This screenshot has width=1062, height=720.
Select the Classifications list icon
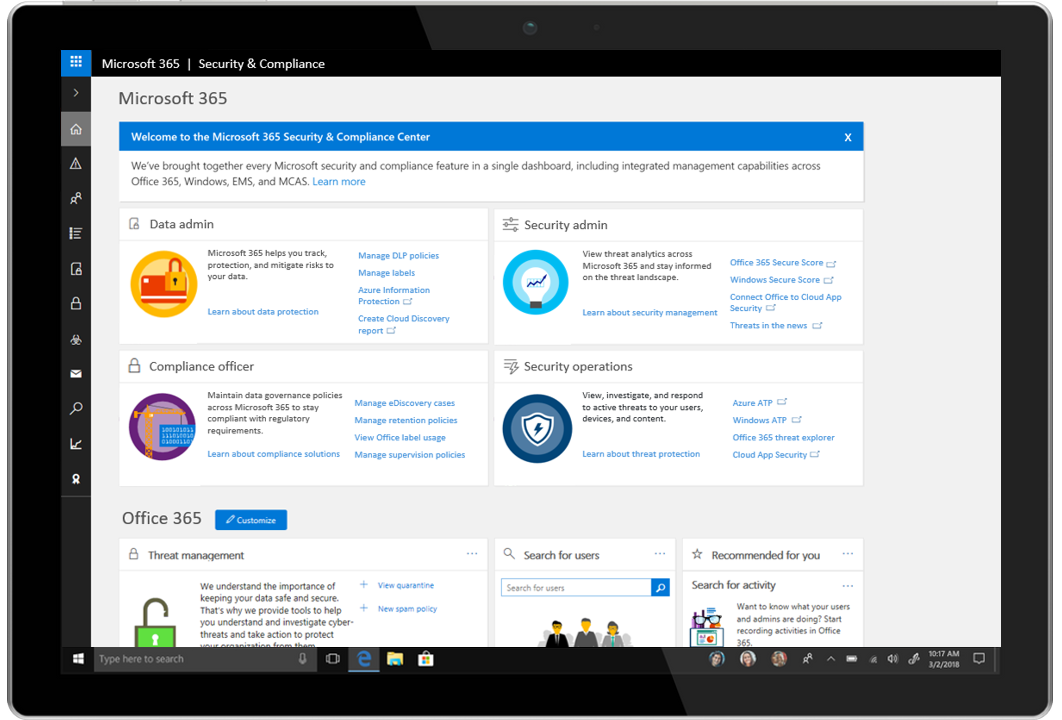click(76, 233)
